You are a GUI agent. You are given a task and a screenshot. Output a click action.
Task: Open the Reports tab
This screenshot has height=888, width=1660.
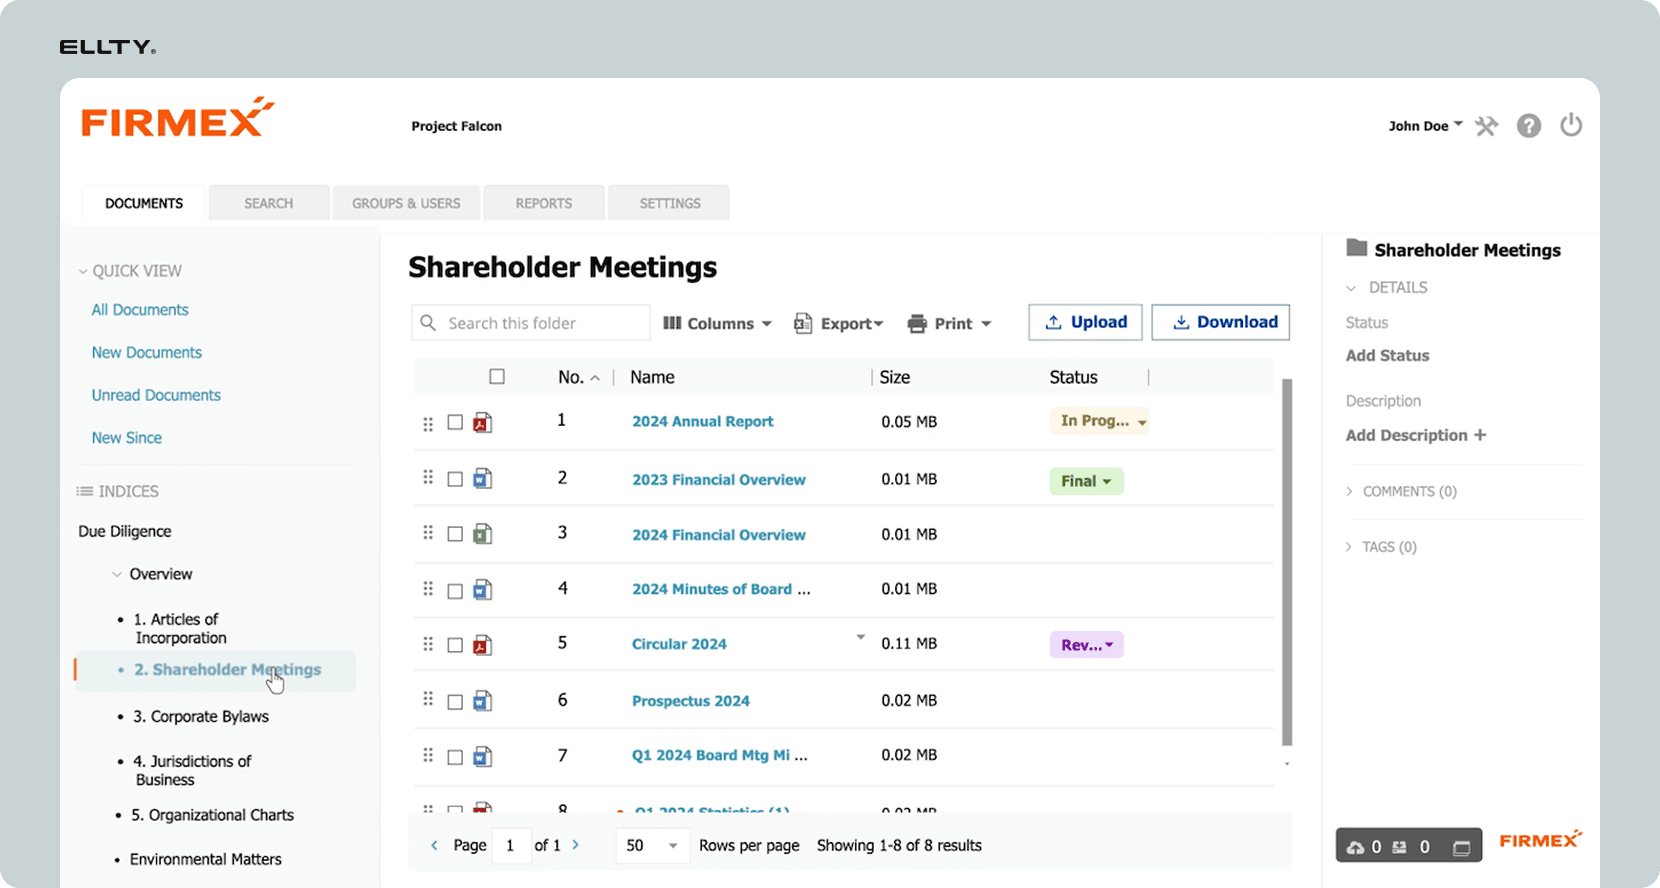[x=544, y=203]
